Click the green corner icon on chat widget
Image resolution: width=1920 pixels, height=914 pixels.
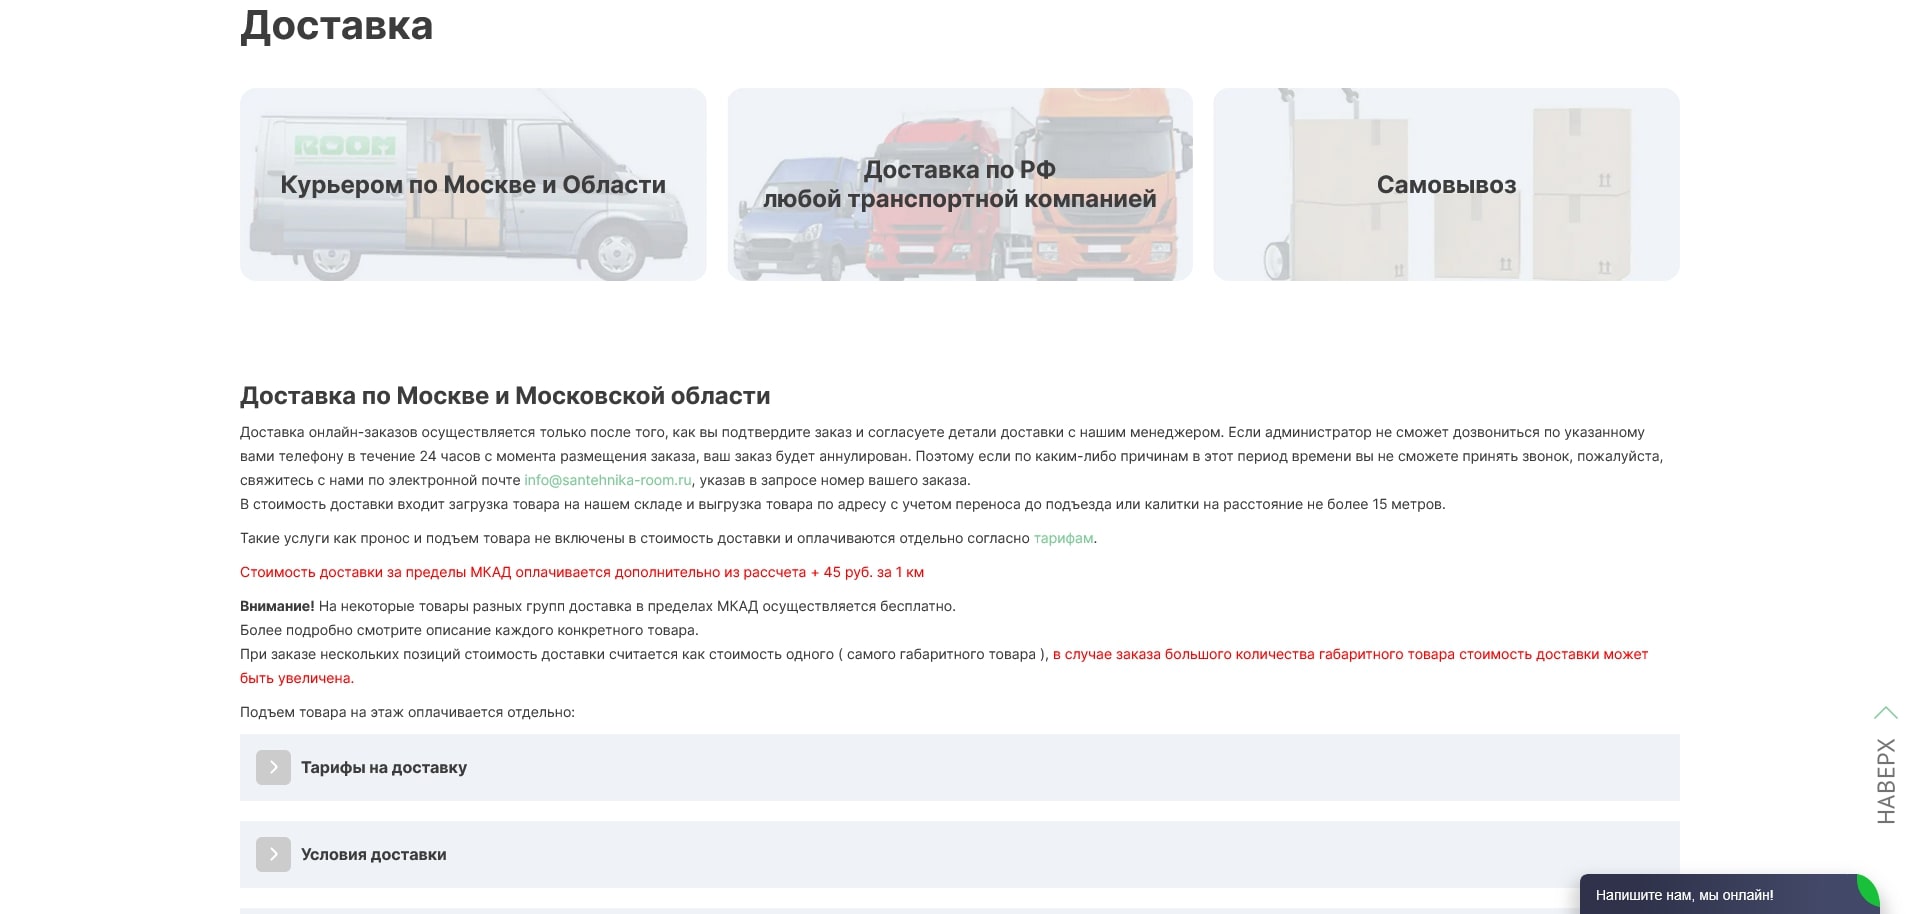[x=1866, y=889]
